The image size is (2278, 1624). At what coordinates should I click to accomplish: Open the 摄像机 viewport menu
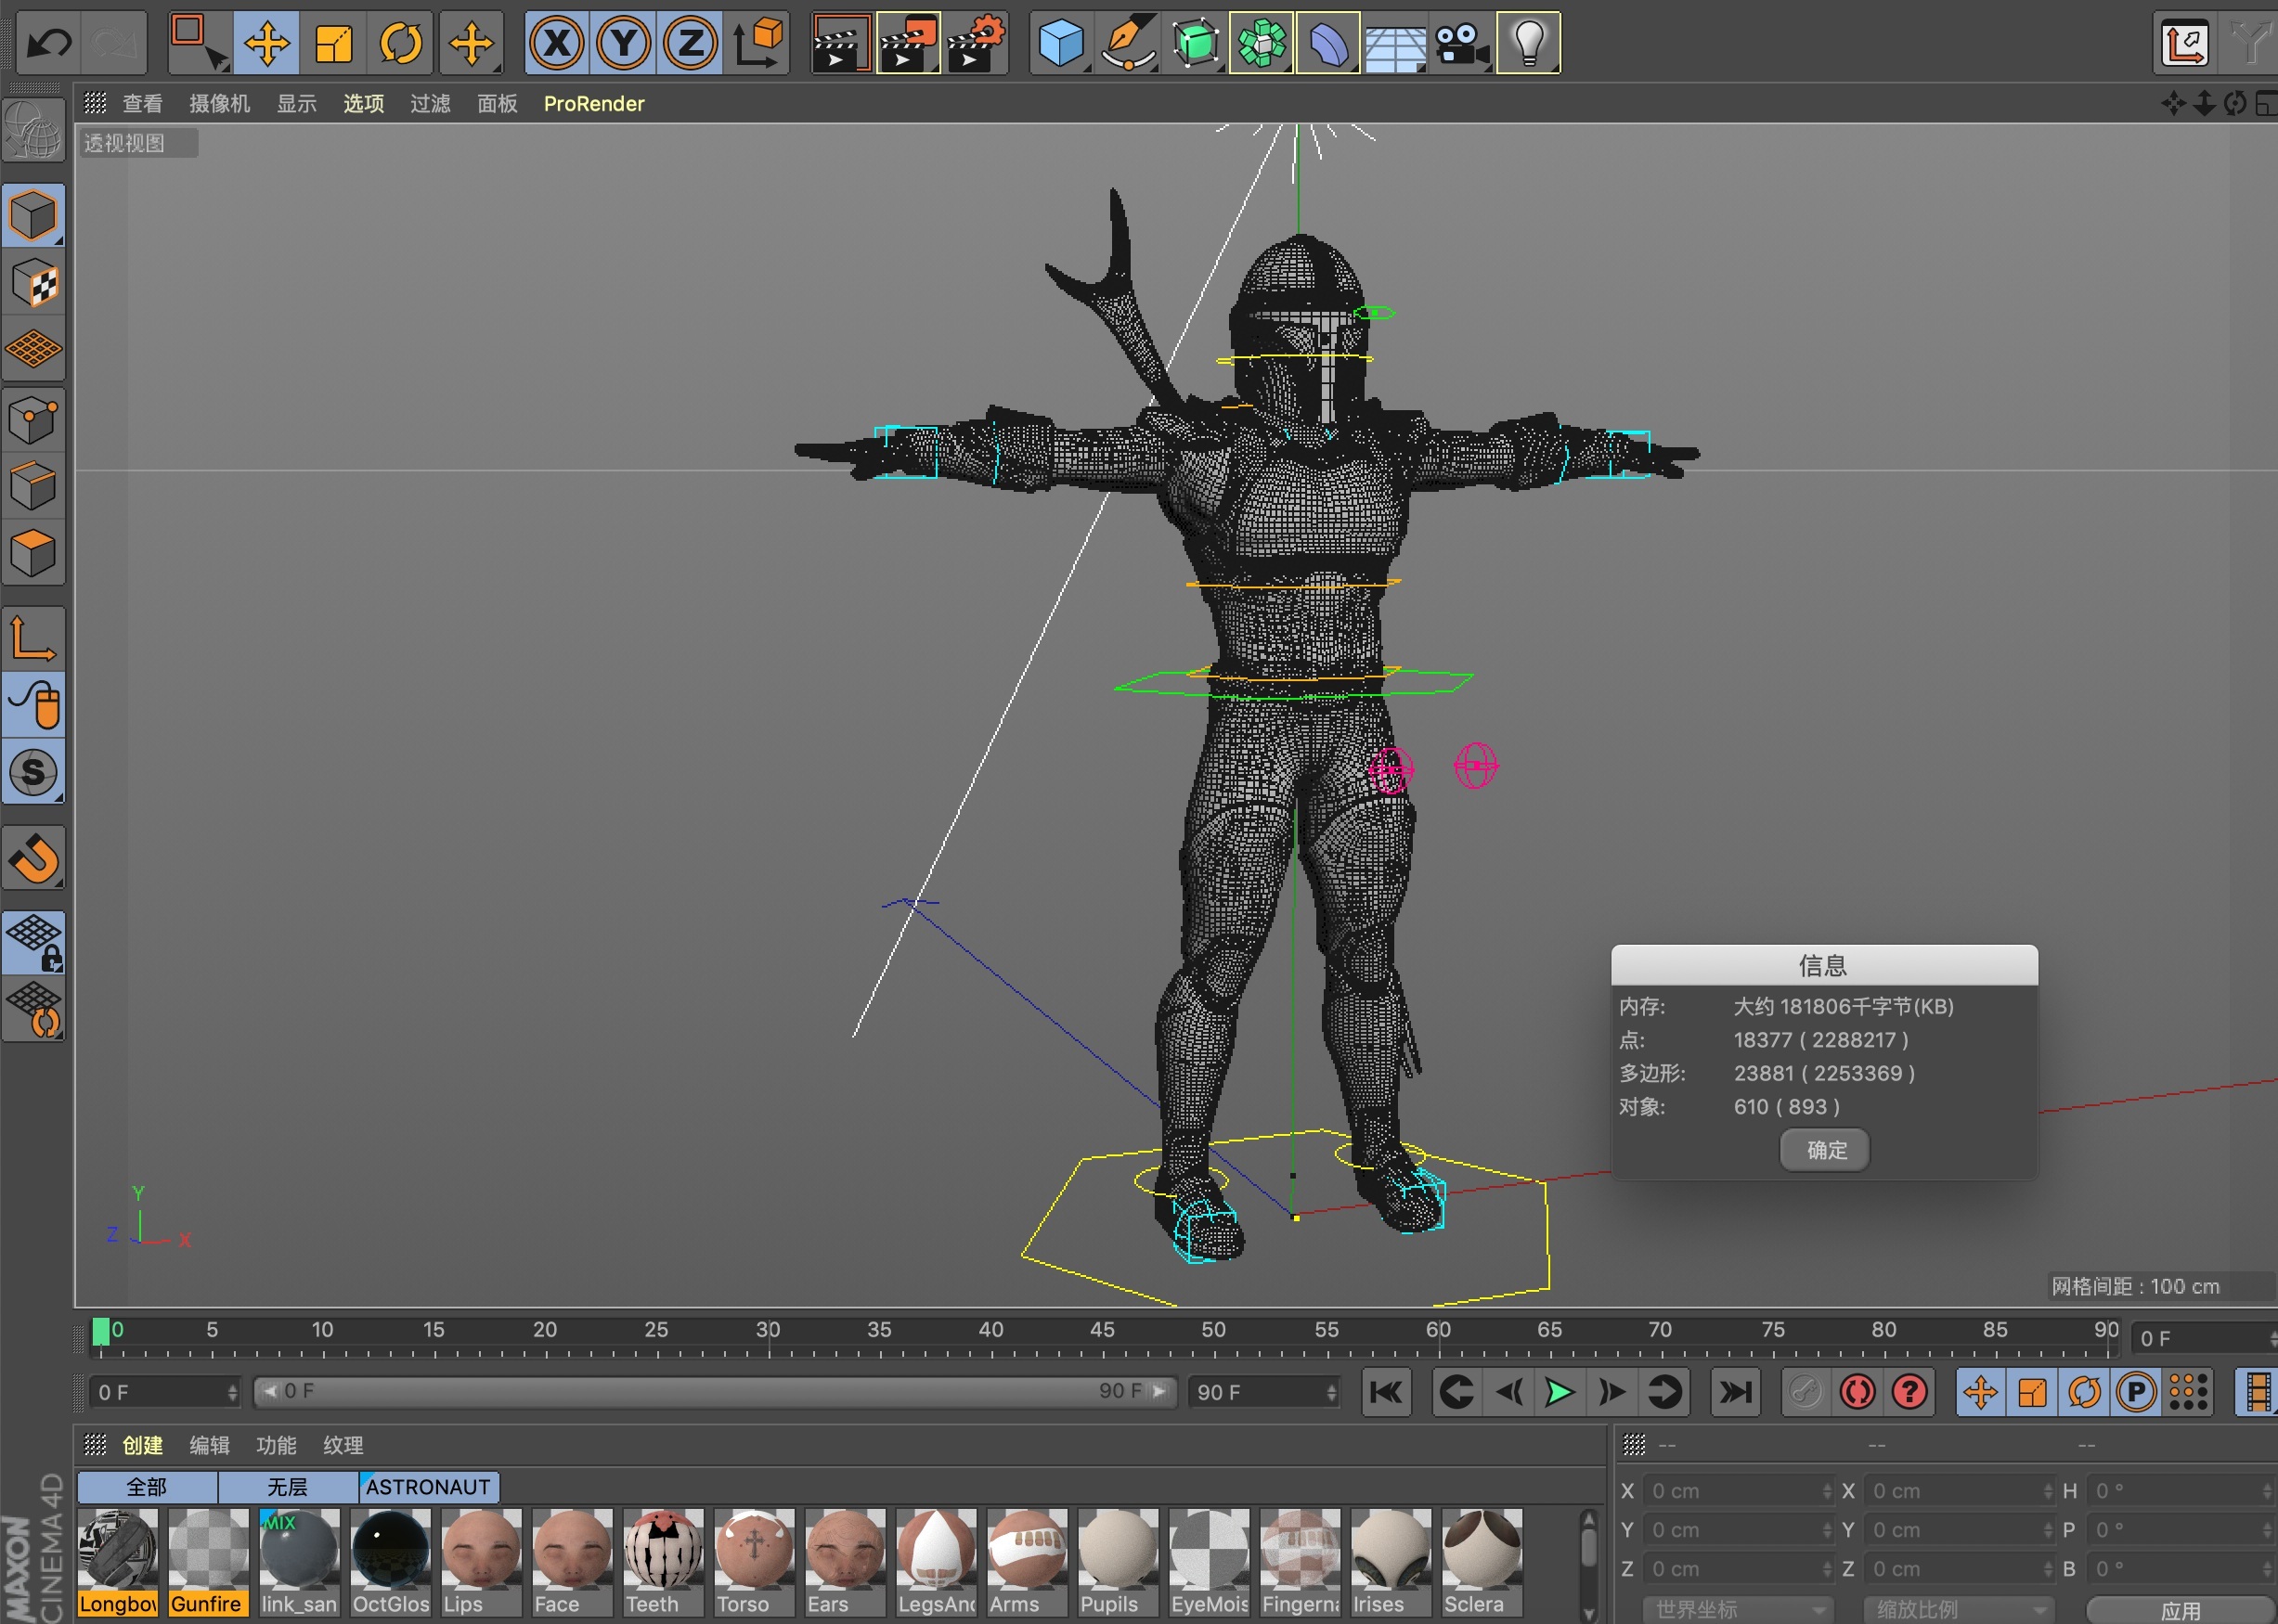tap(219, 104)
